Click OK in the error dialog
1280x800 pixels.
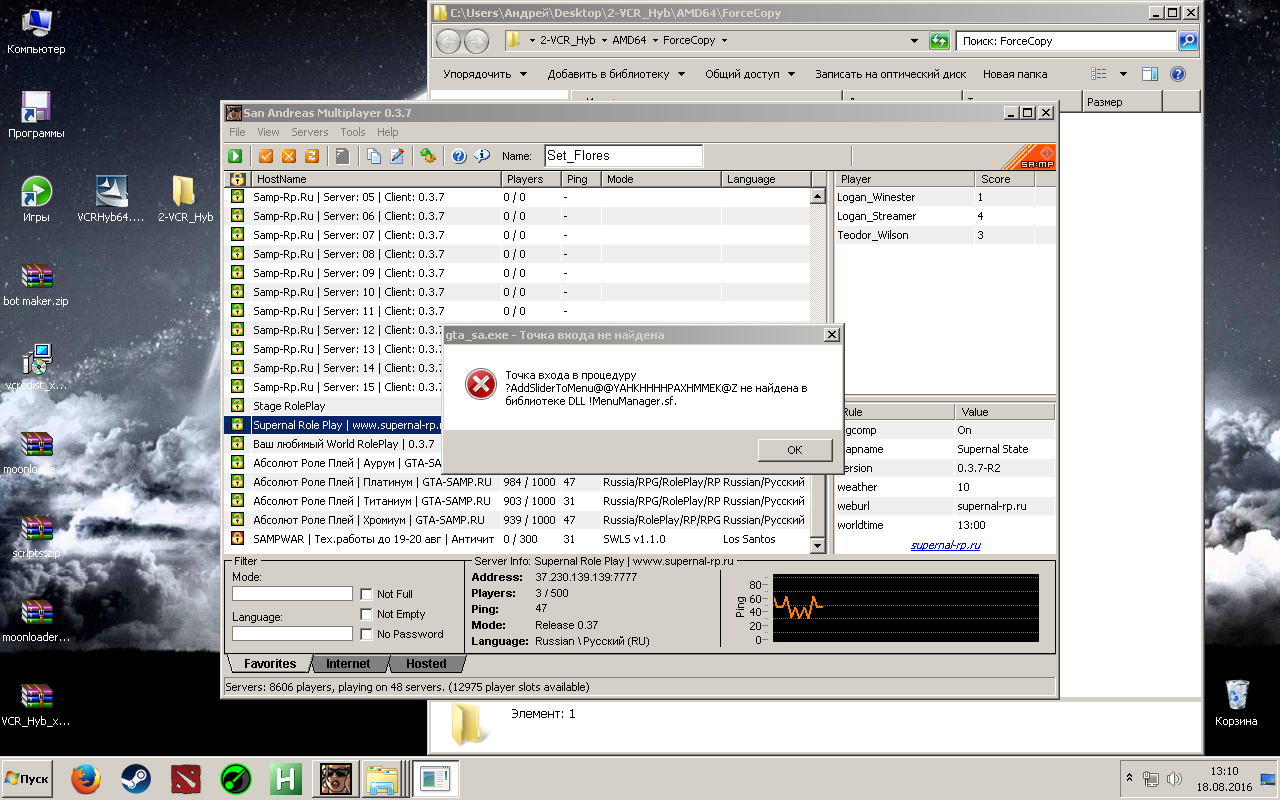pyautogui.click(x=795, y=450)
